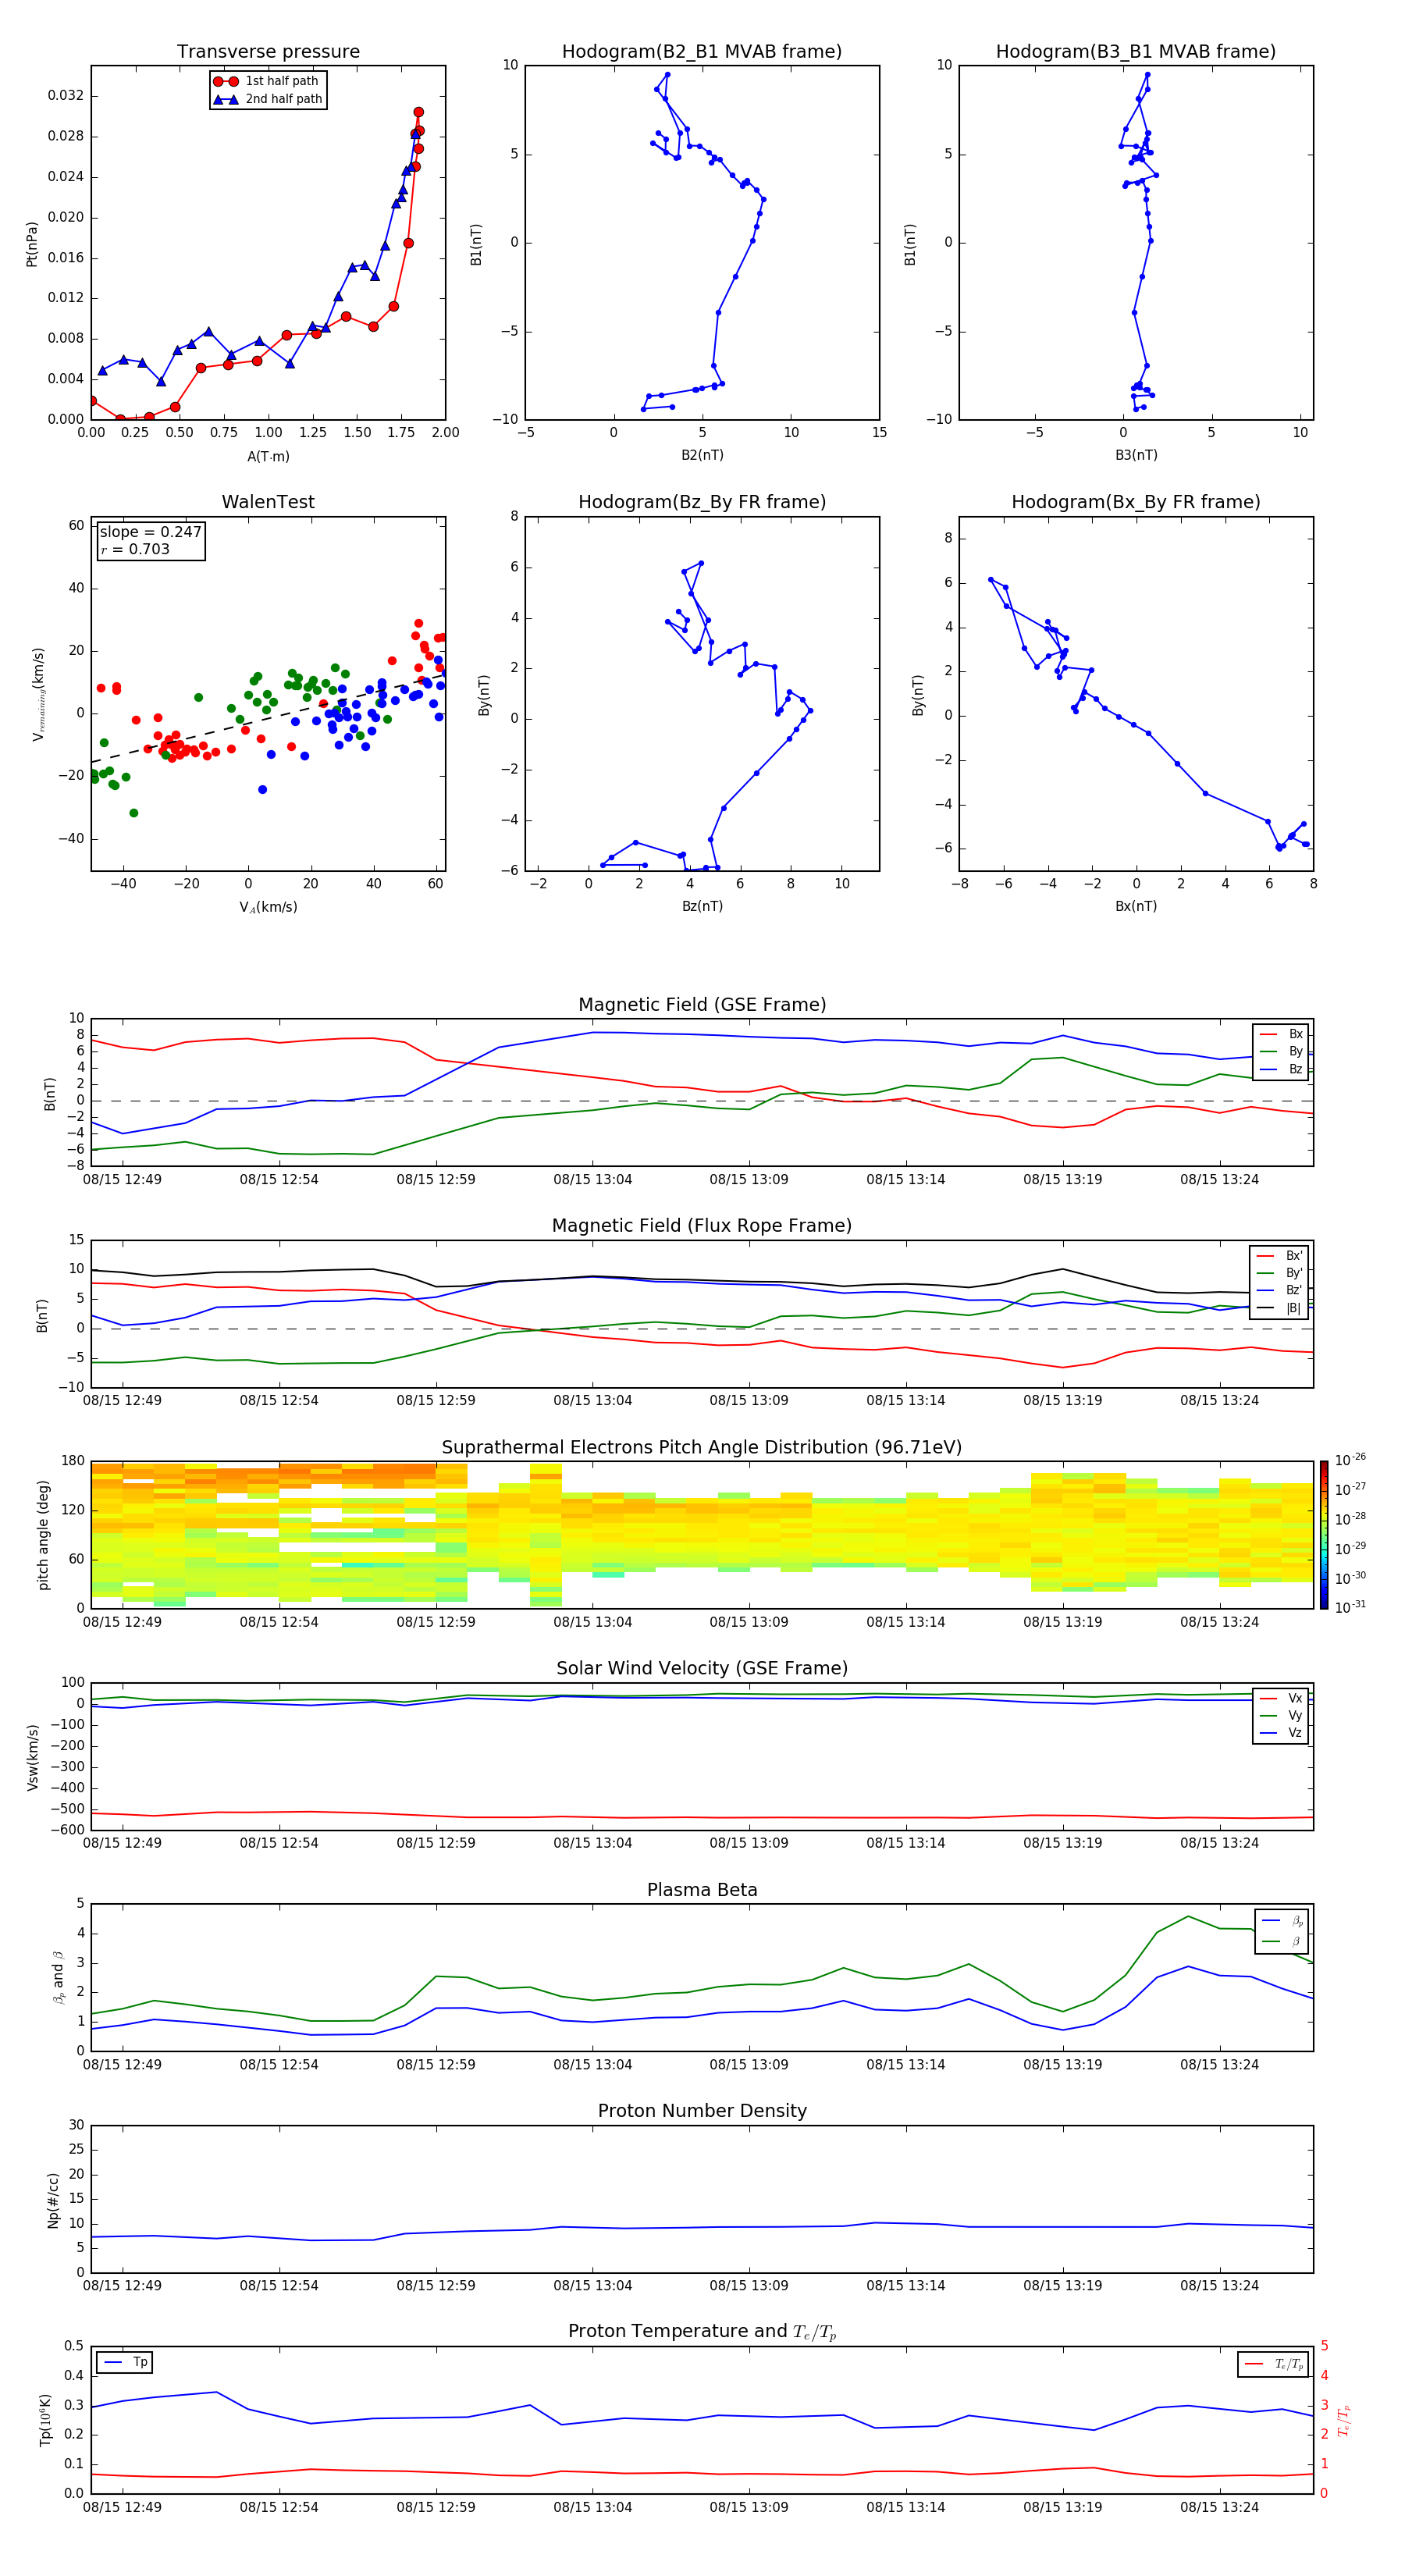The width and height of the screenshot is (1405, 2576).
Task: Click the 'Hodogram(B2_B1 MVAB frame)' title
Action: (702, 52)
